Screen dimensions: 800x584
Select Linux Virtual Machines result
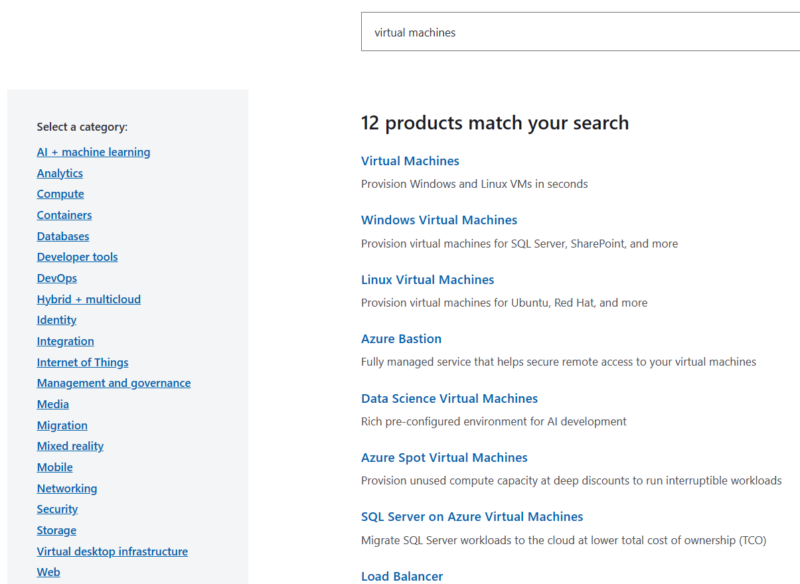pyautogui.click(x=428, y=280)
